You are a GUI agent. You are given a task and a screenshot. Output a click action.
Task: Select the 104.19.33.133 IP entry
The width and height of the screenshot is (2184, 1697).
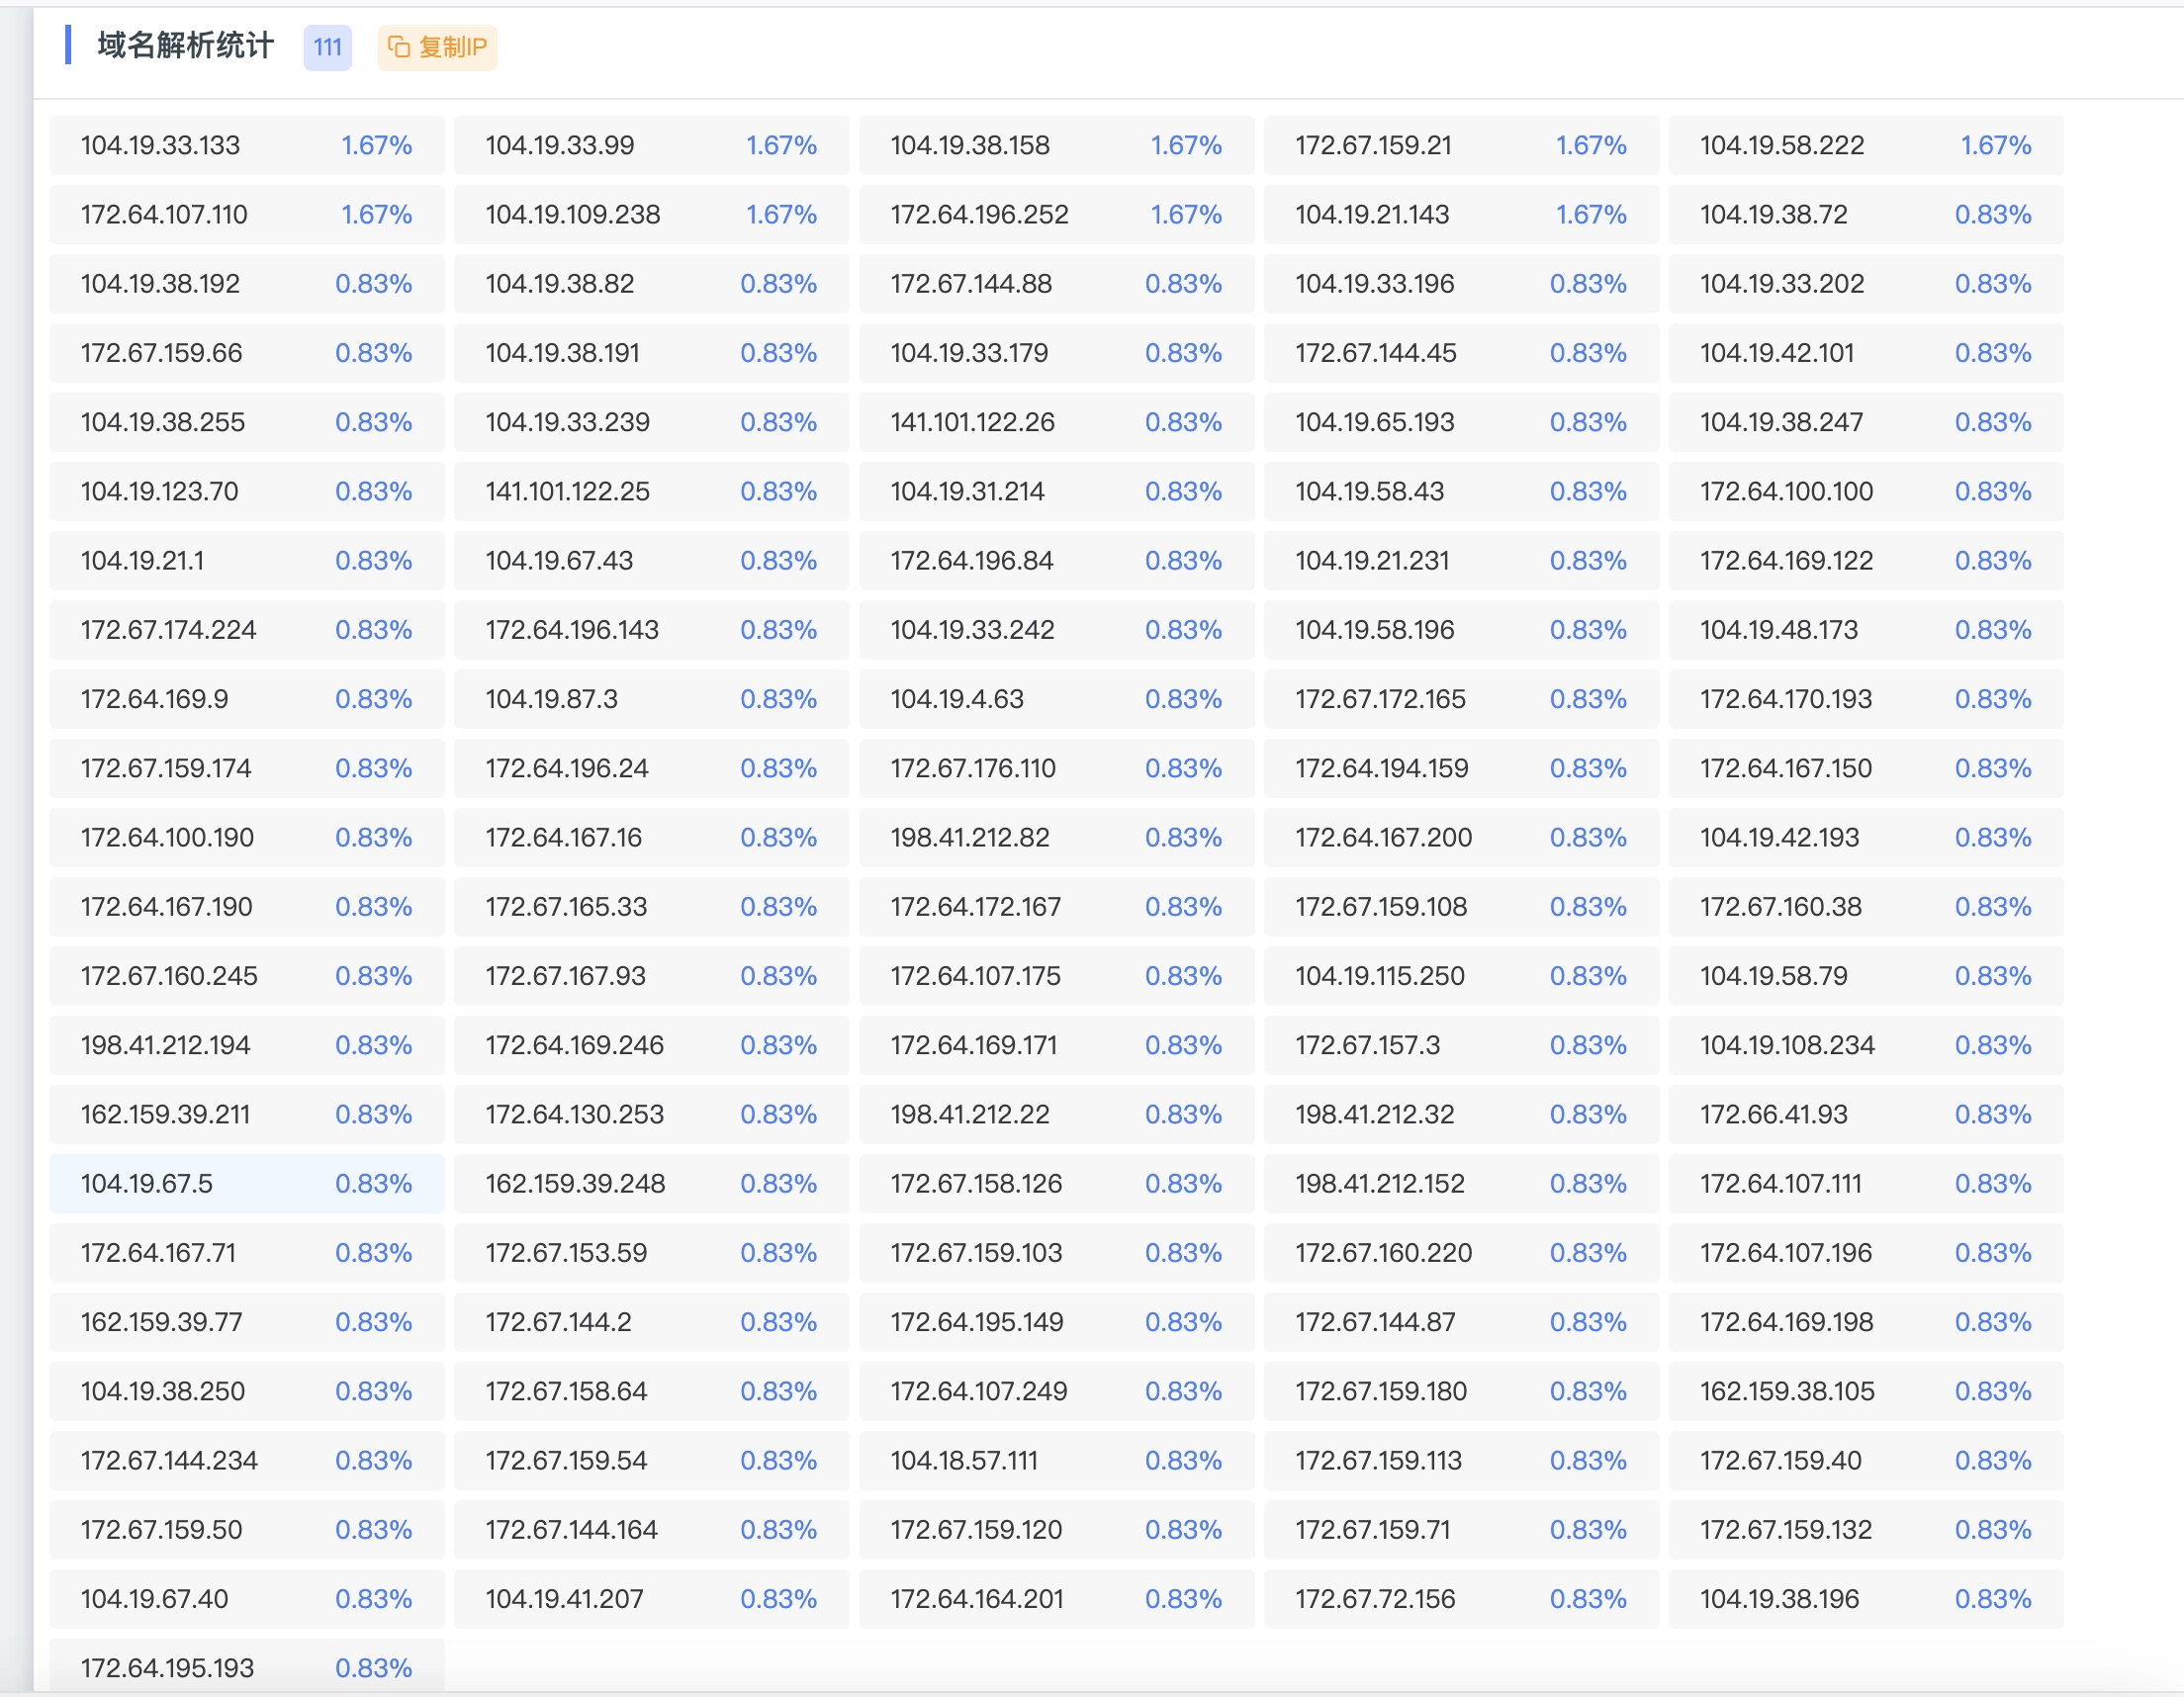[x=247, y=145]
